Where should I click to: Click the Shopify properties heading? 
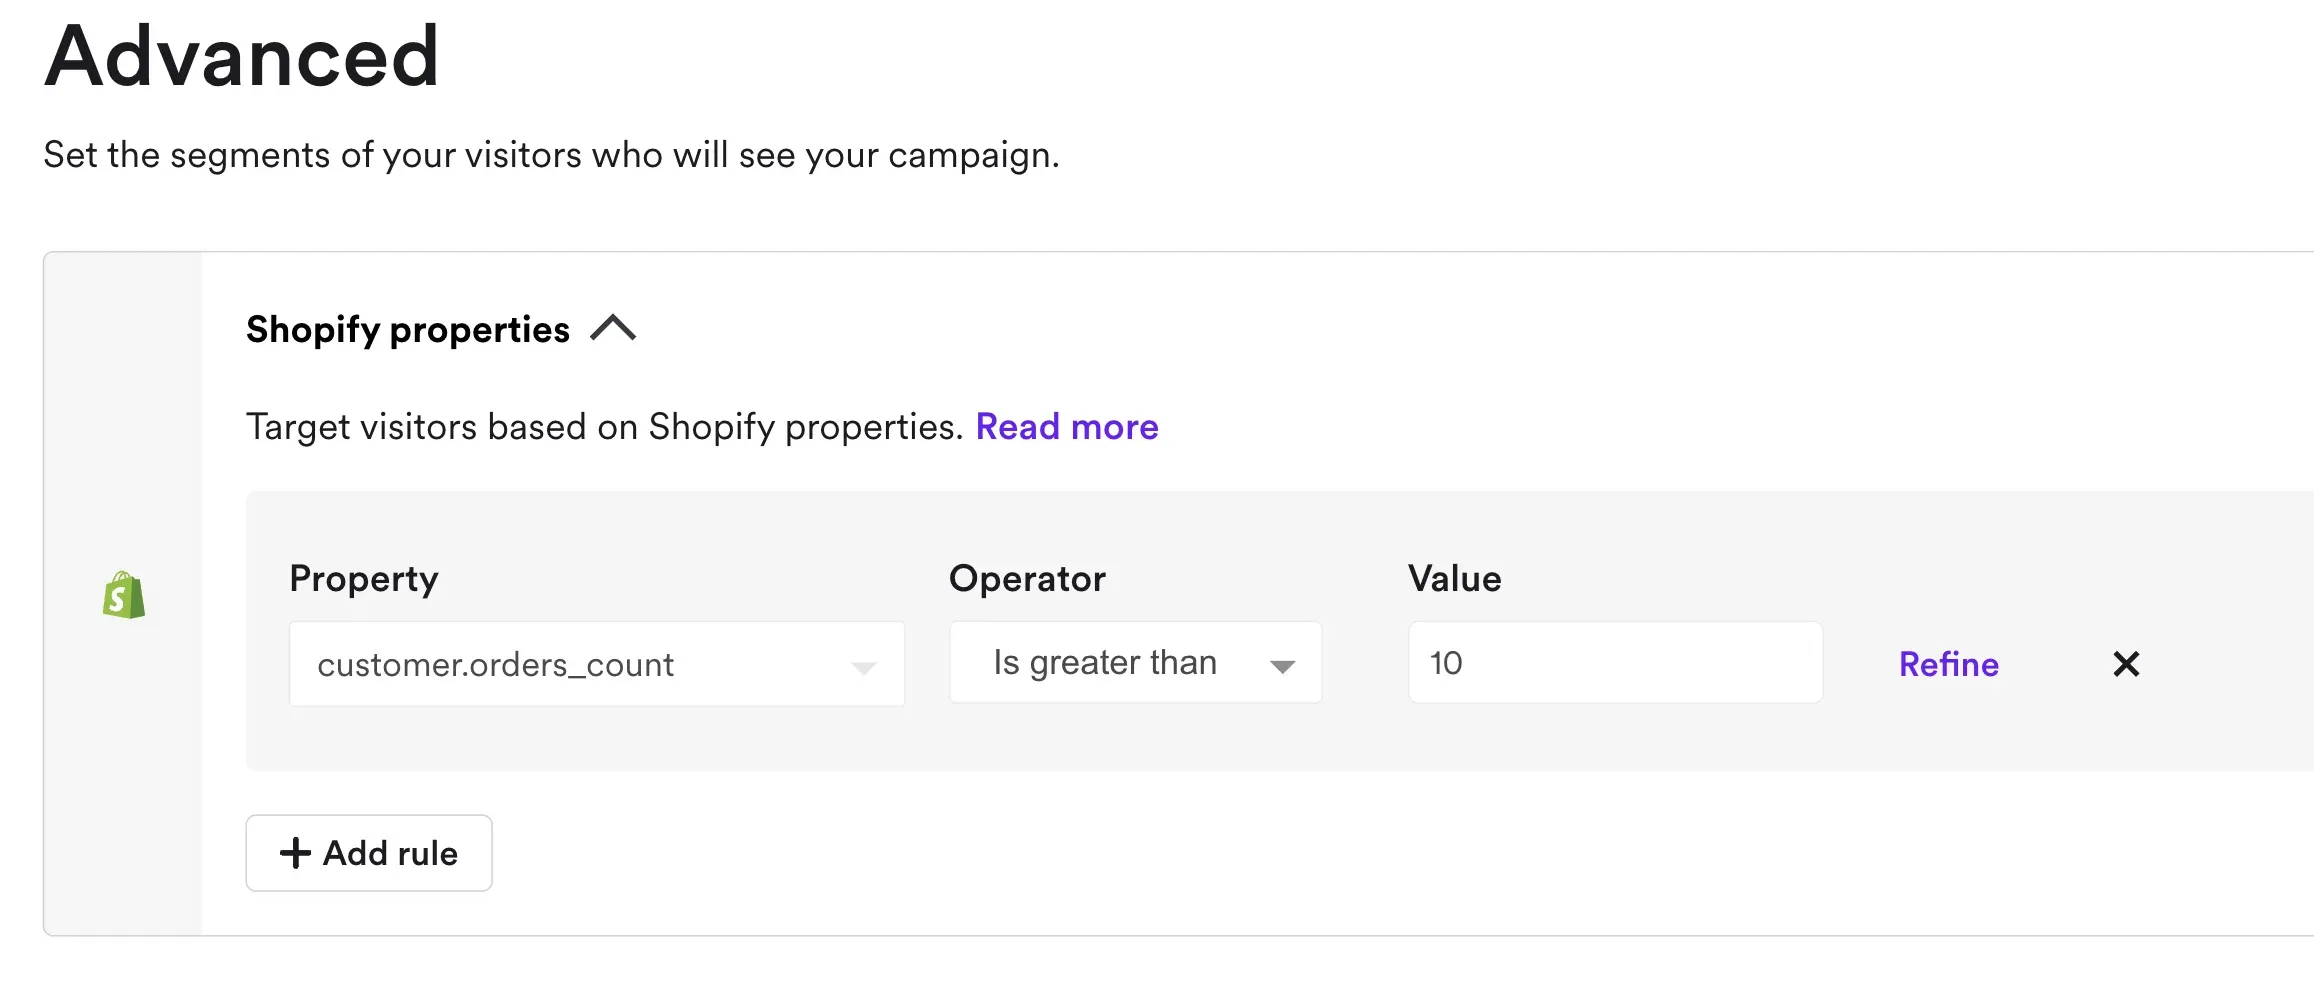[x=408, y=329]
